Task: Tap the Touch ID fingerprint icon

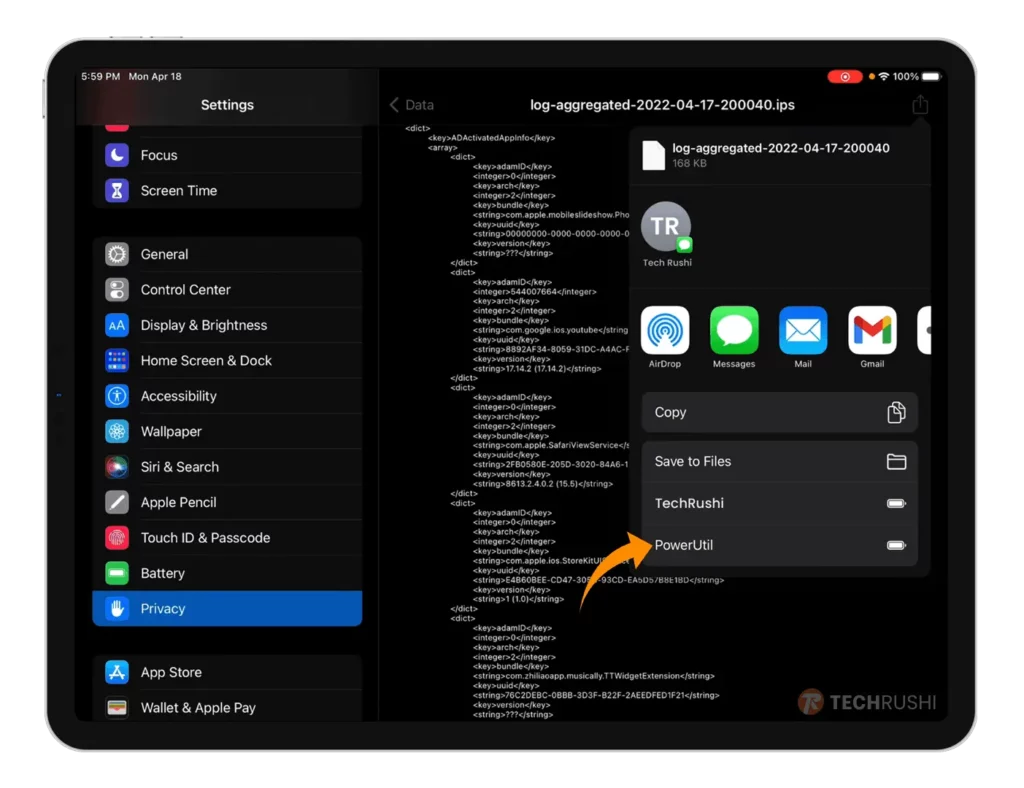Action: [x=117, y=537]
